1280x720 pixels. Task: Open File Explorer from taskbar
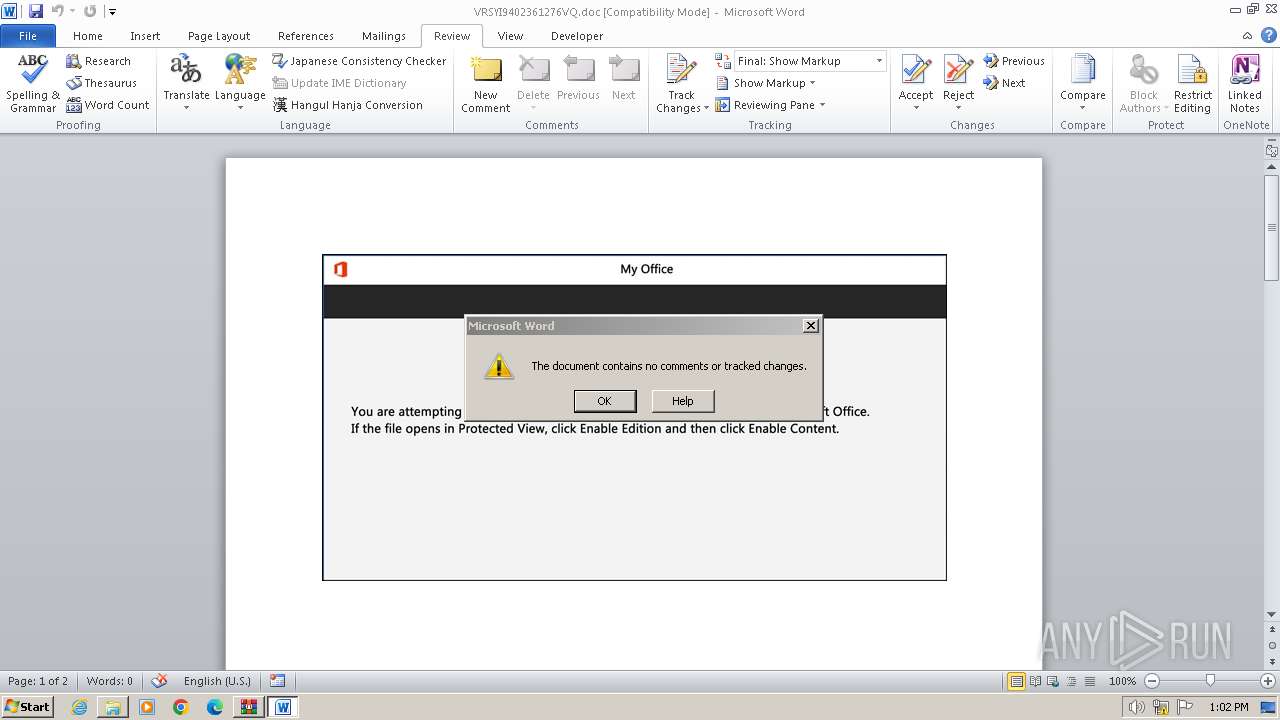[x=113, y=707]
